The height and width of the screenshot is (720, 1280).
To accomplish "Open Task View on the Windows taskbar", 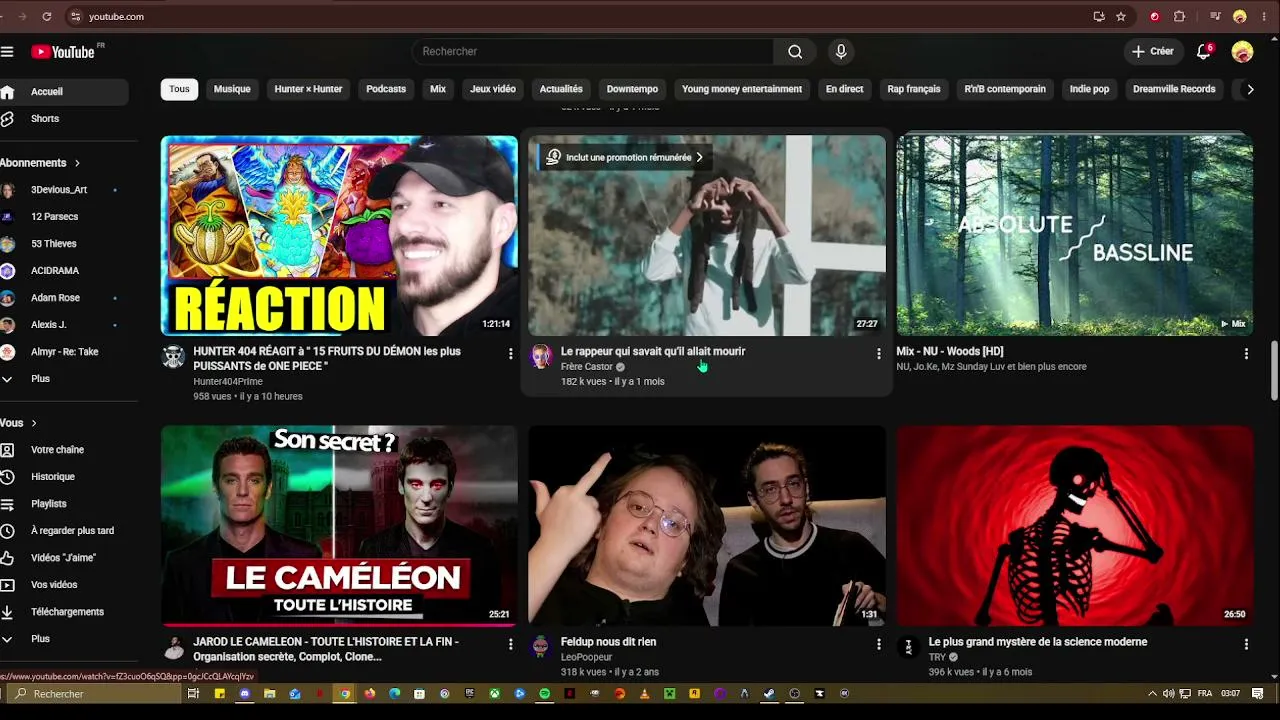I will tap(193, 694).
